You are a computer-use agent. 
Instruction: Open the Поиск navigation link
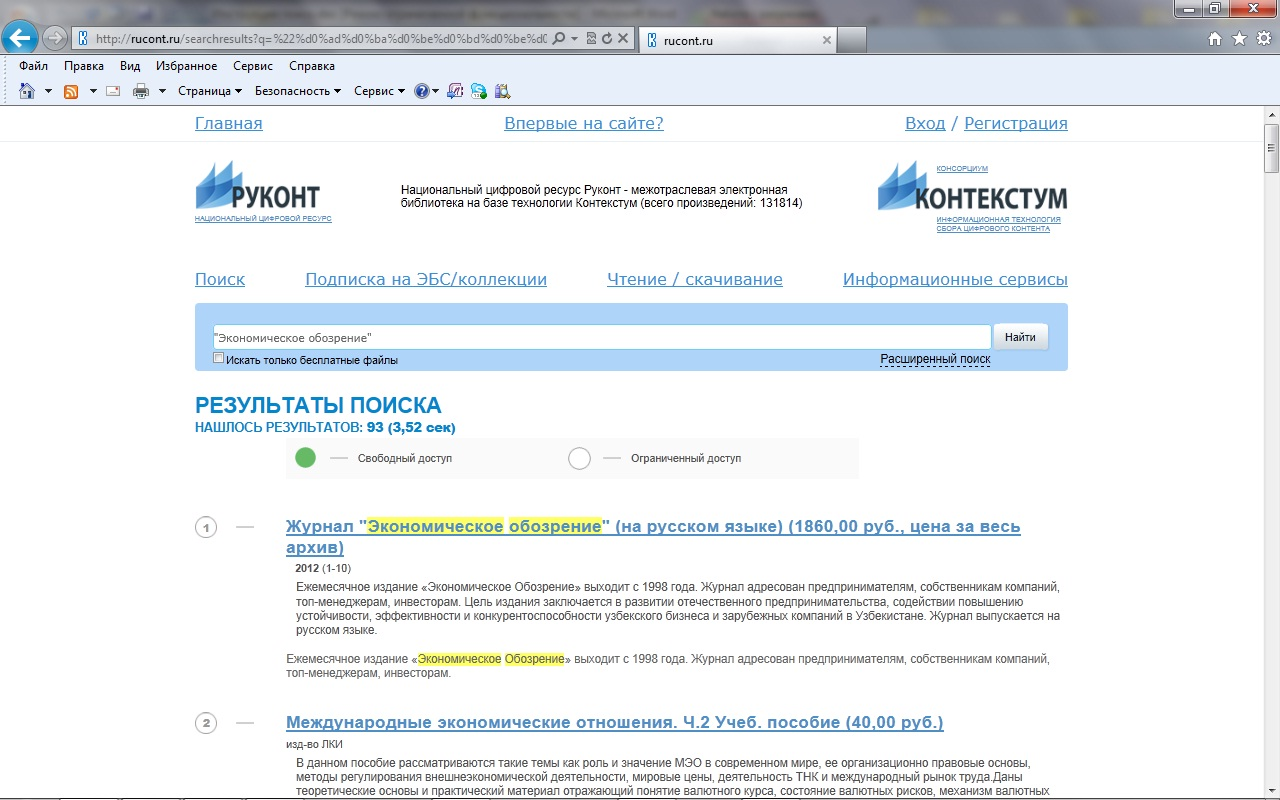[220, 279]
